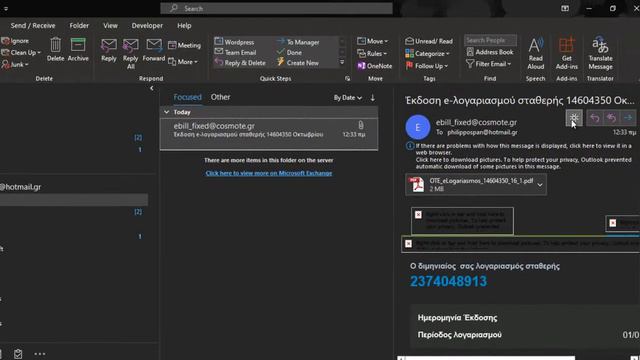Run the Wordpress quick step
Viewport: 640px width, 360px height.
(x=234, y=42)
